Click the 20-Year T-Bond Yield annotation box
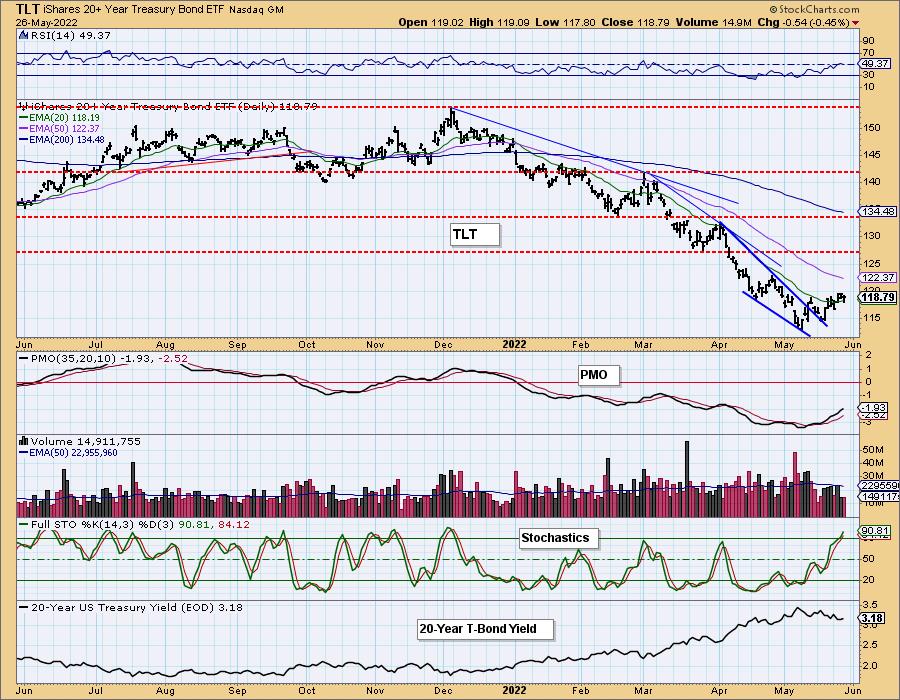900x700 pixels. (x=486, y=629)
